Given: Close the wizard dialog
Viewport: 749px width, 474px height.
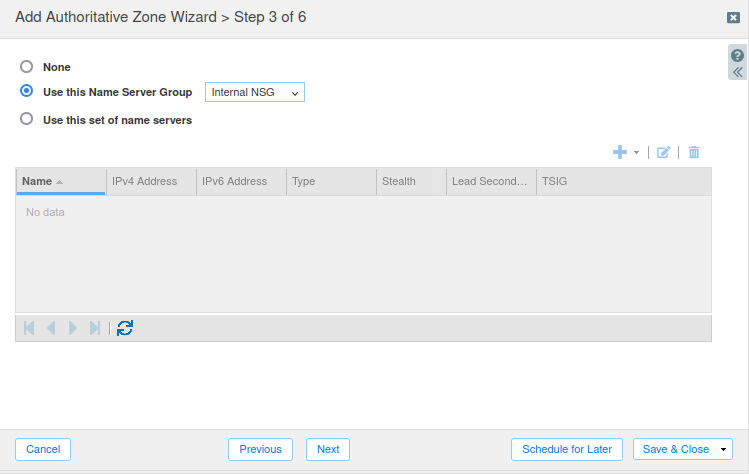Looking at the screenshot, I should coord(733,17).
